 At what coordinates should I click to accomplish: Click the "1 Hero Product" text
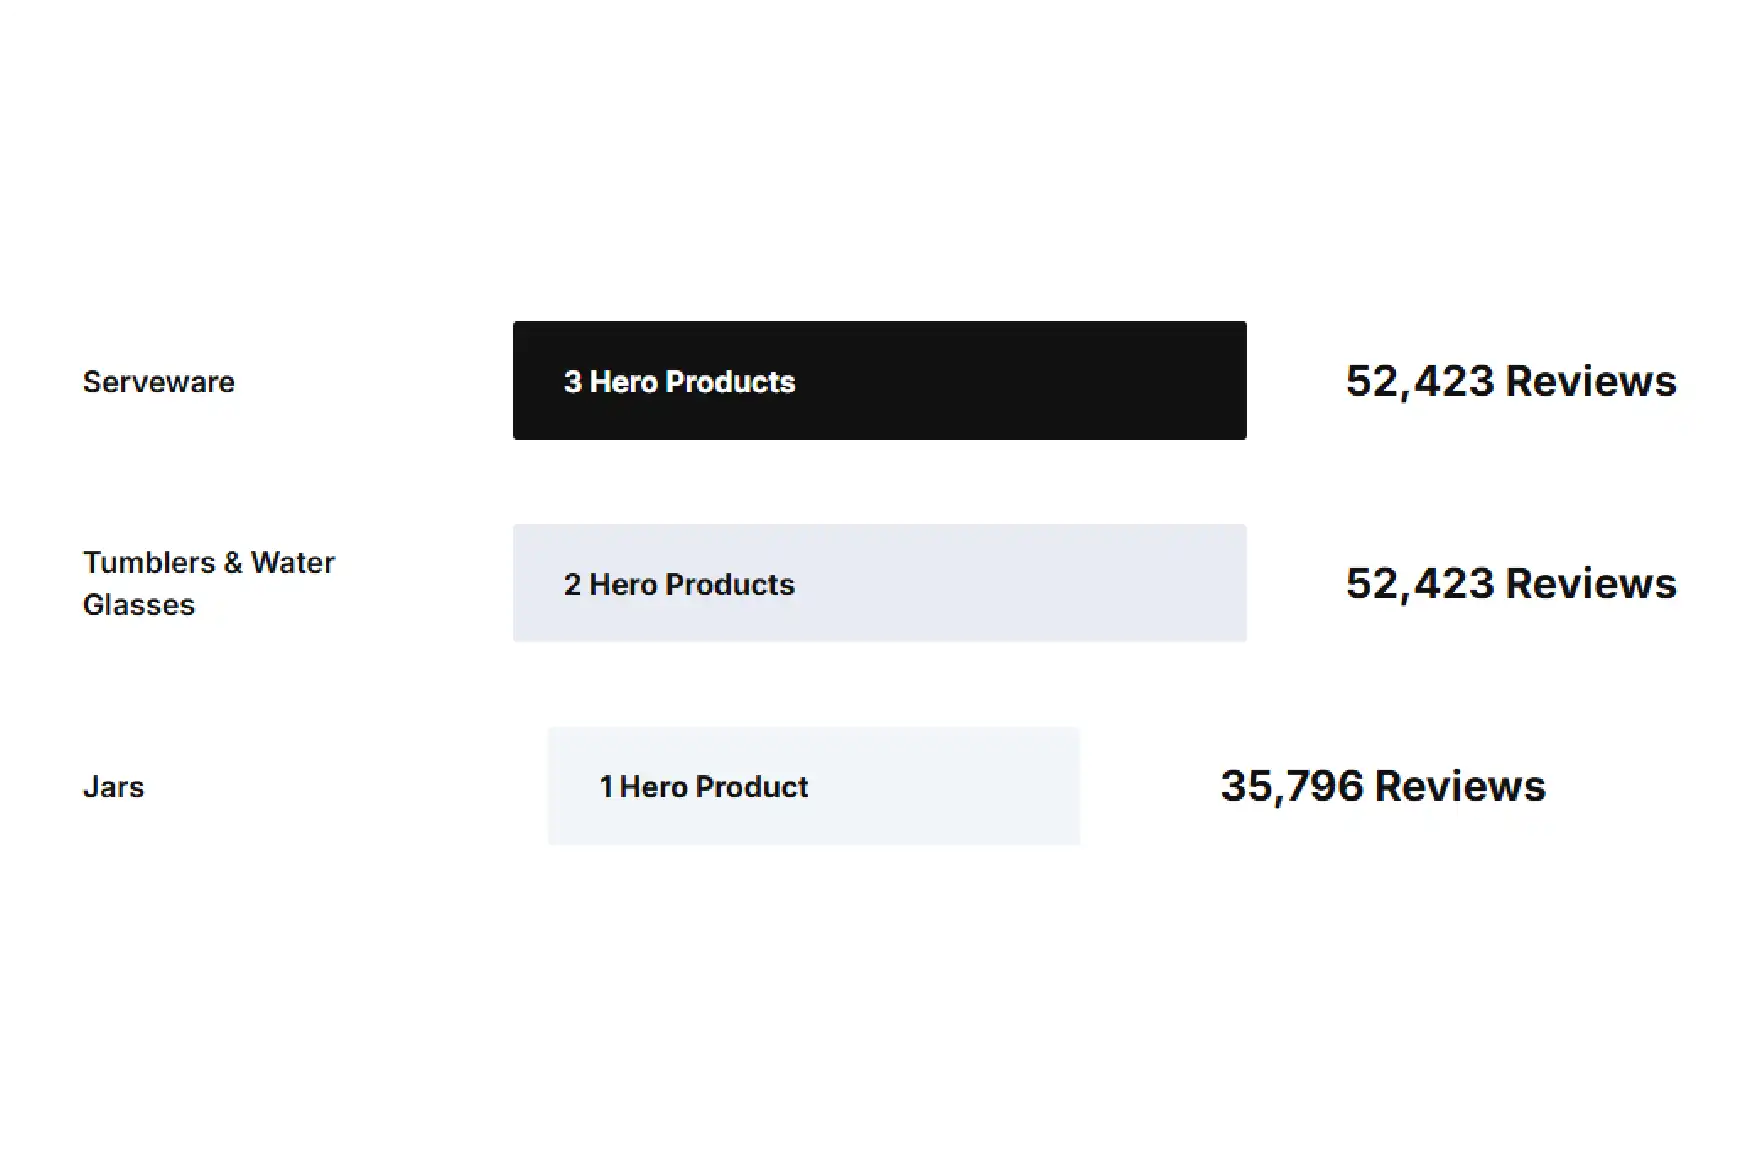click(x=703, y=787)
